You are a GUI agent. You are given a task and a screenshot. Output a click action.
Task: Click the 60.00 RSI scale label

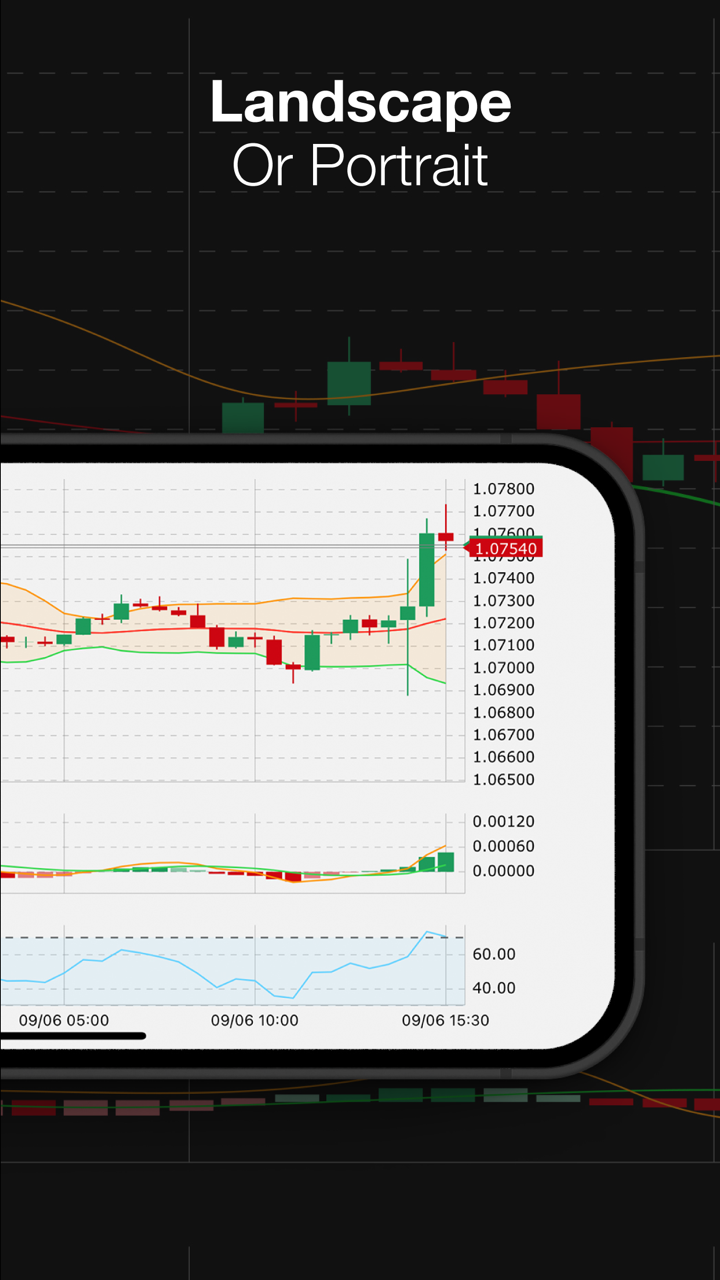pos(493,954)
